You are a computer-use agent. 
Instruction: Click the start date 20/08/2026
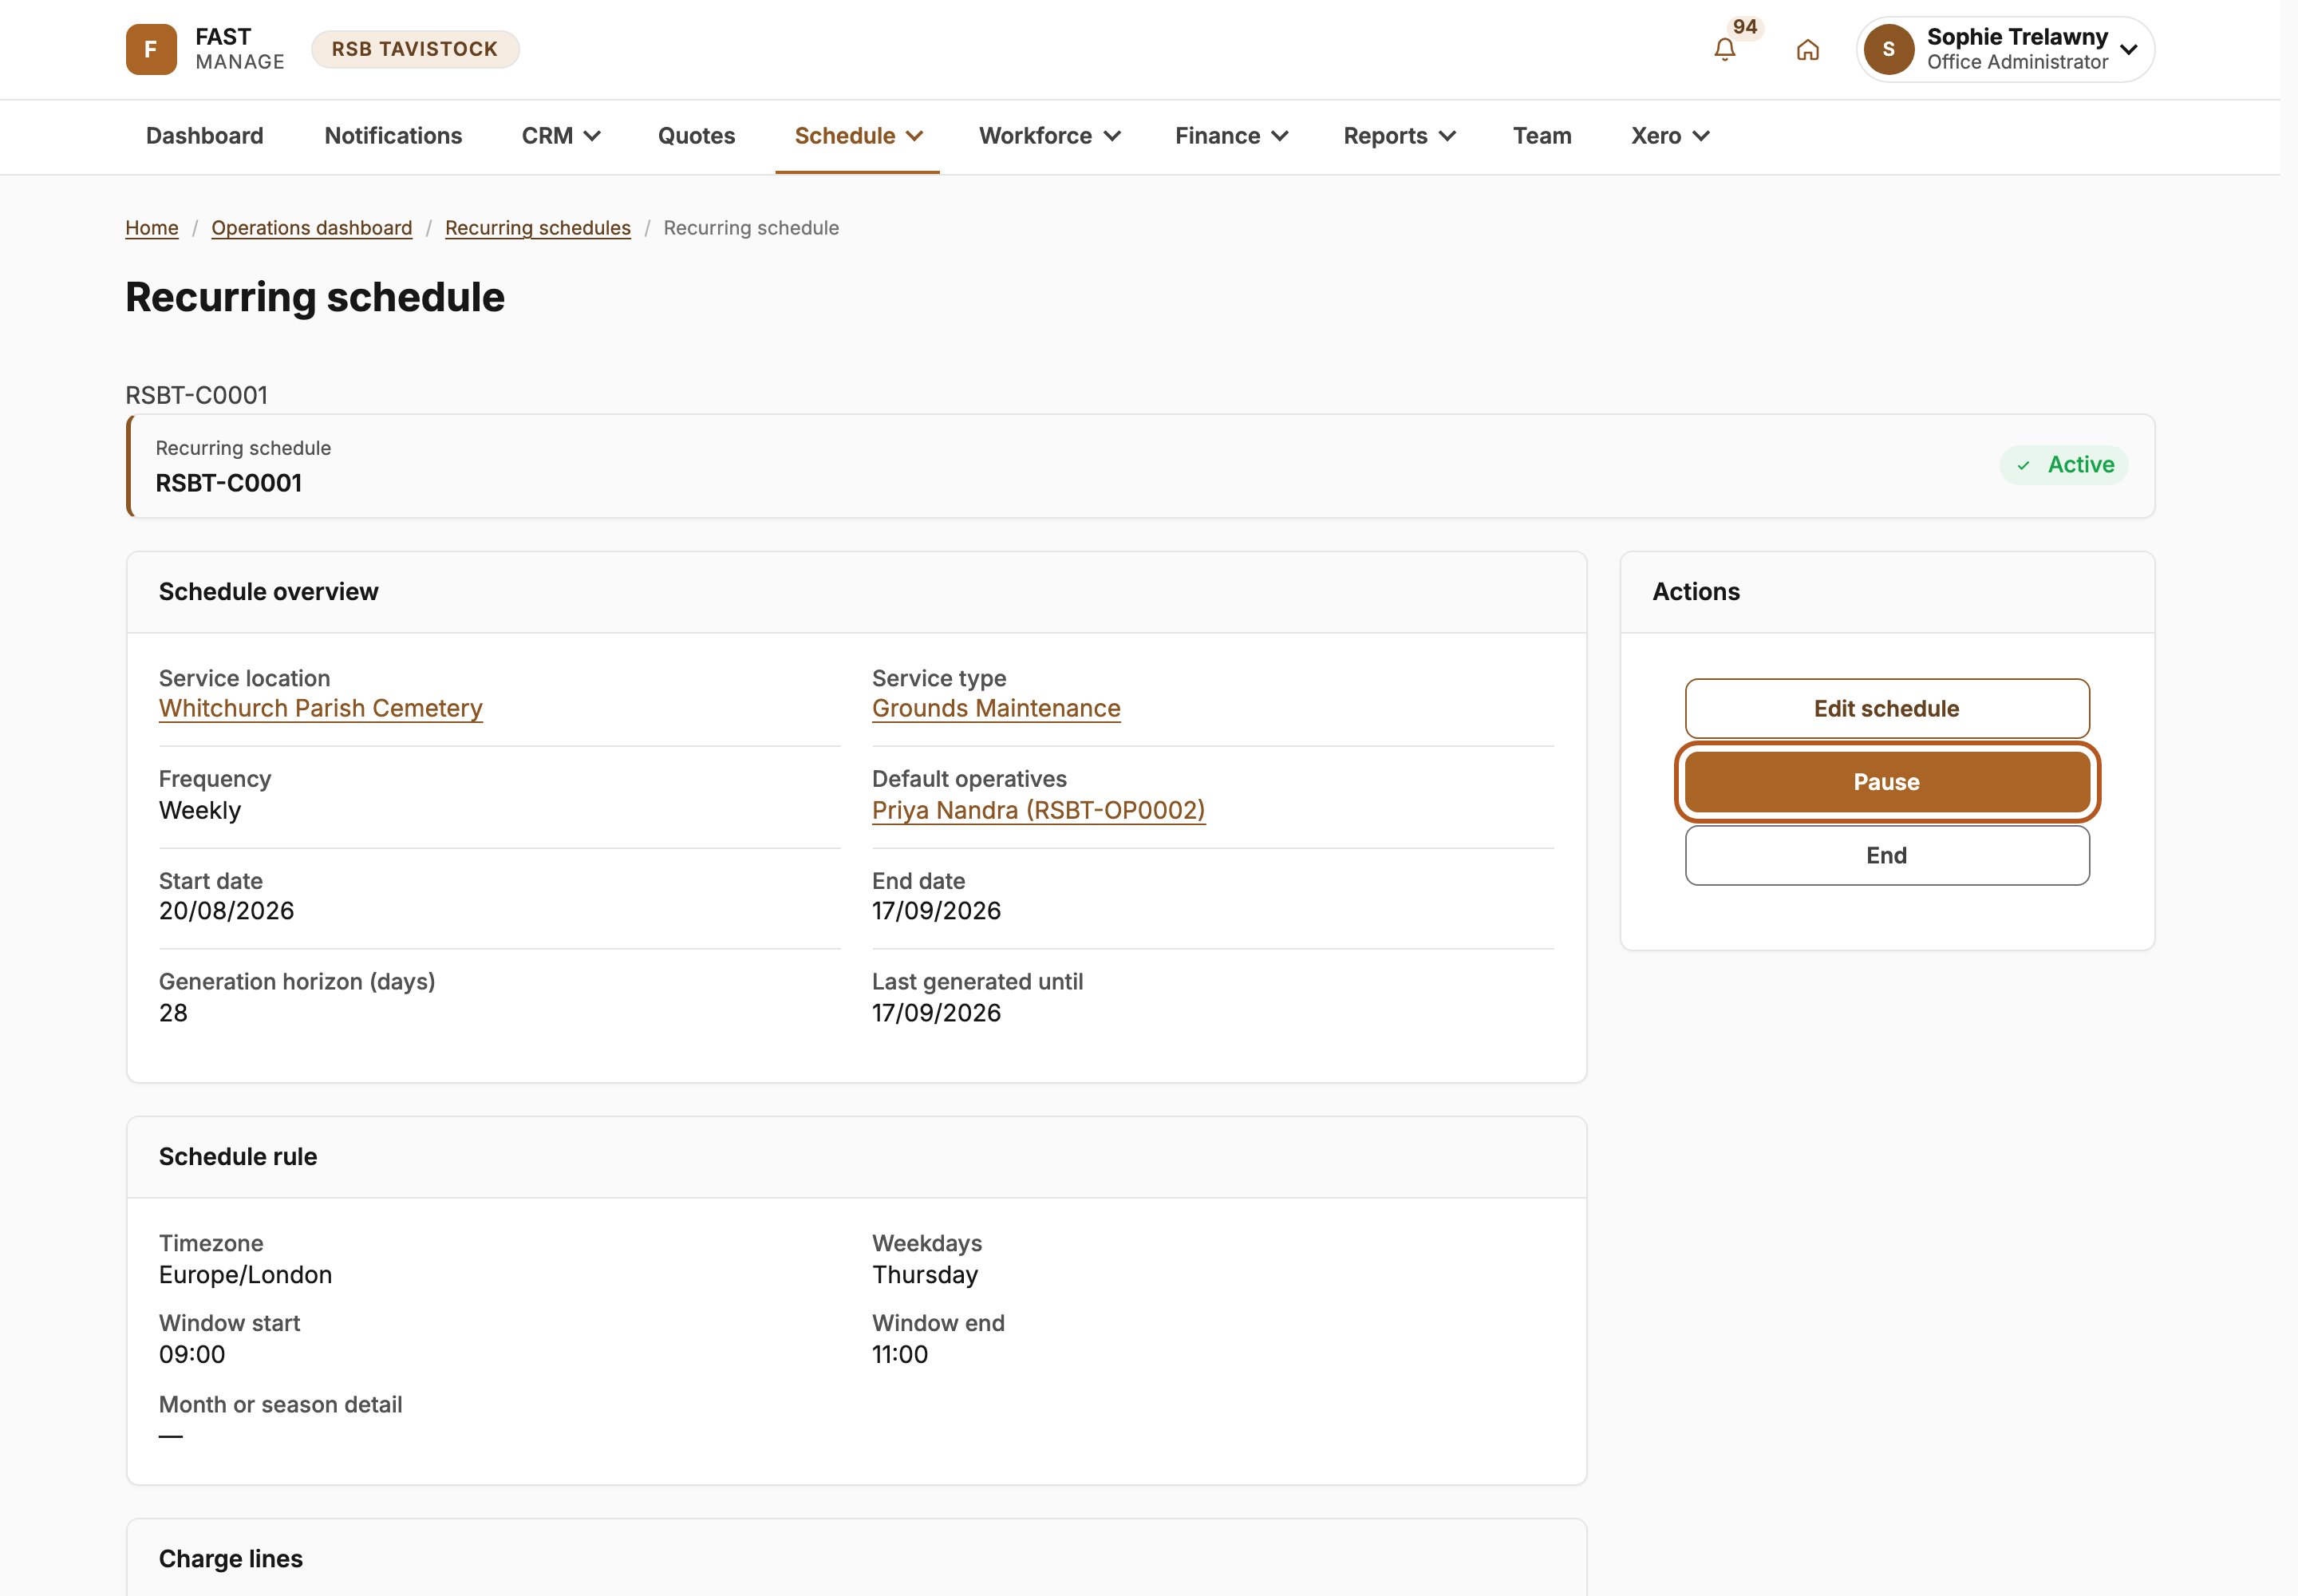point(227,911)
